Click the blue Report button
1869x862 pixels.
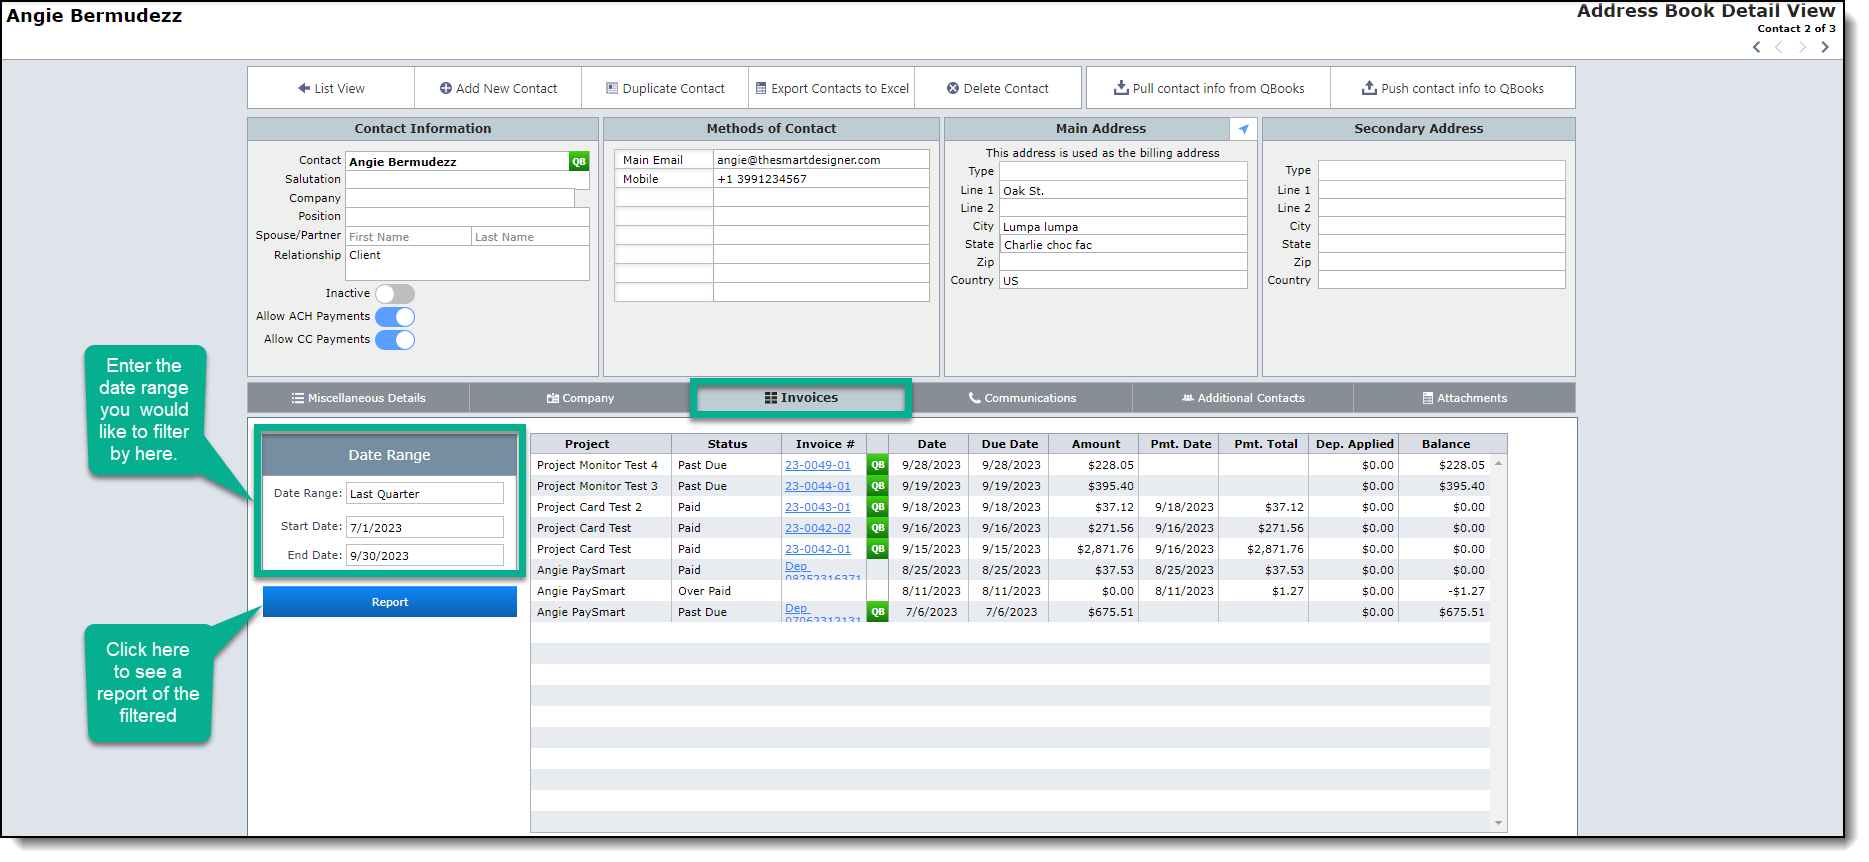click(390, 602)
